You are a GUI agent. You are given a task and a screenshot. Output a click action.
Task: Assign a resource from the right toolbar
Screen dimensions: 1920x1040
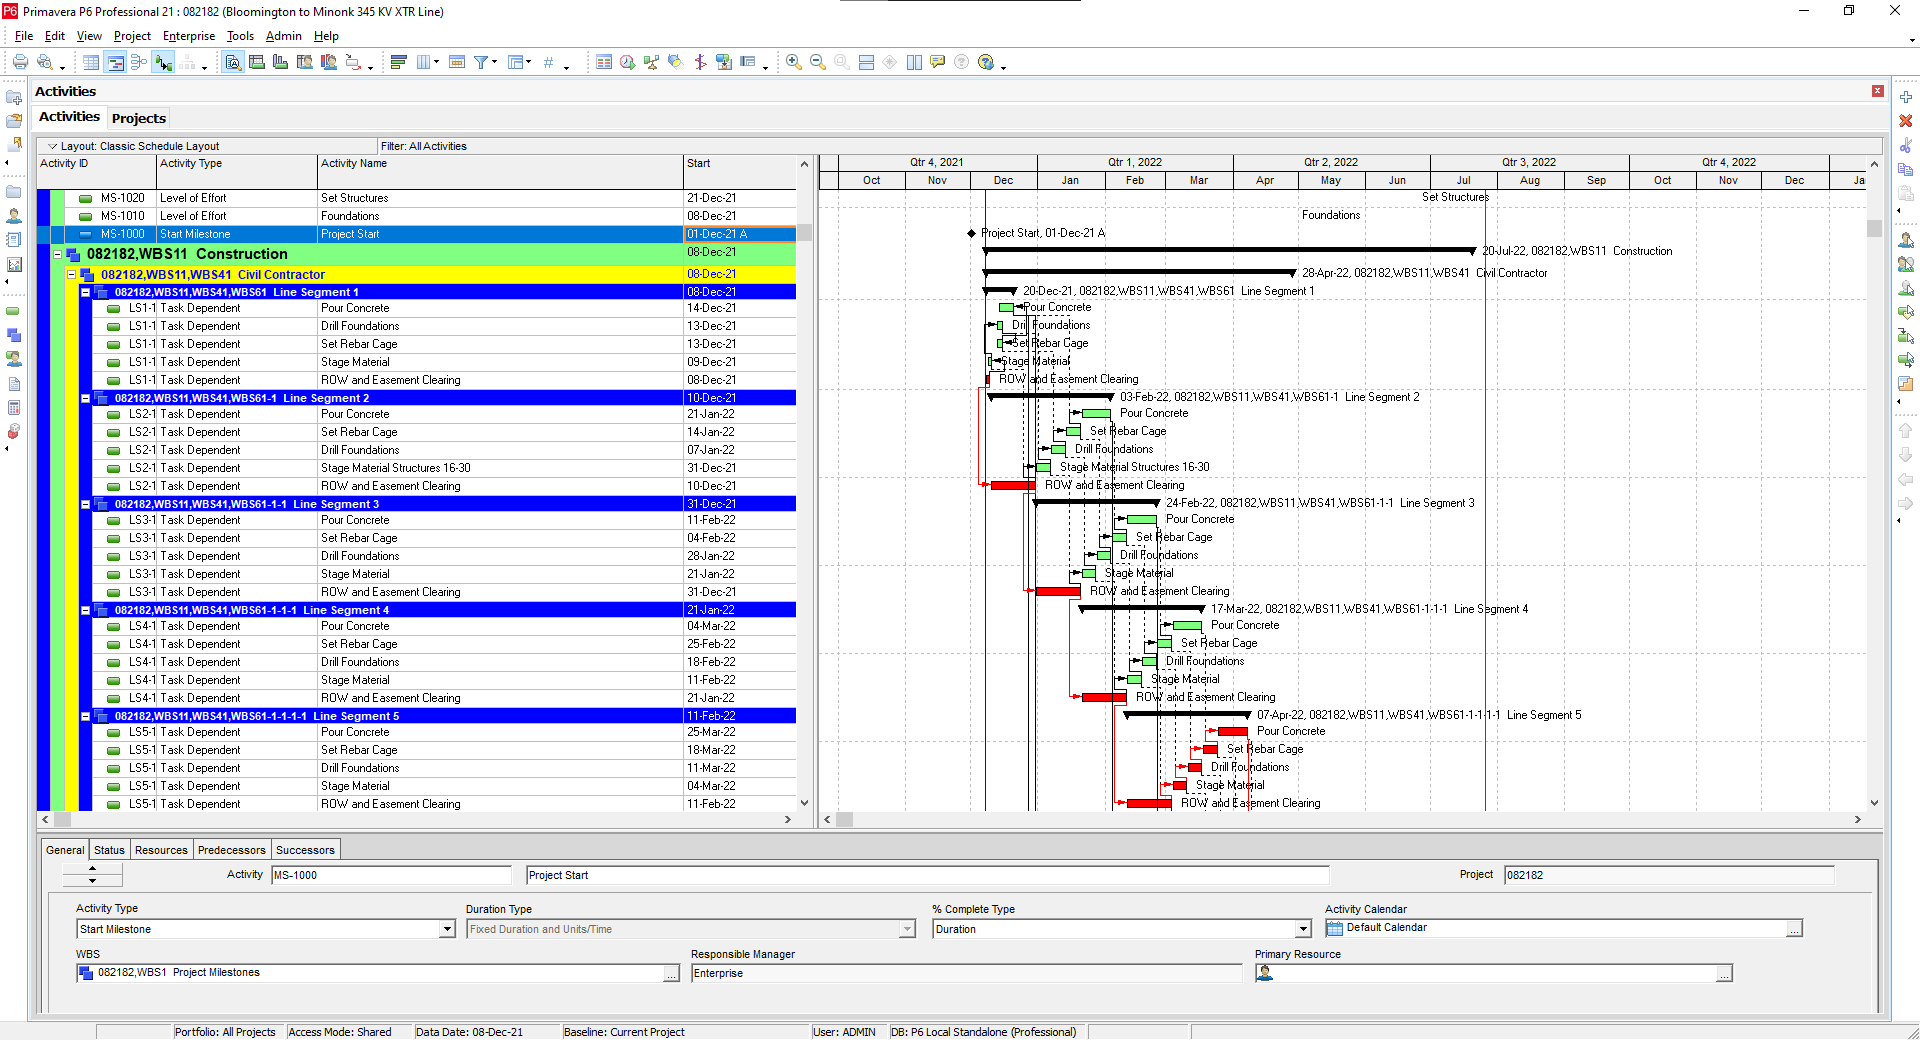(1906, 241)
